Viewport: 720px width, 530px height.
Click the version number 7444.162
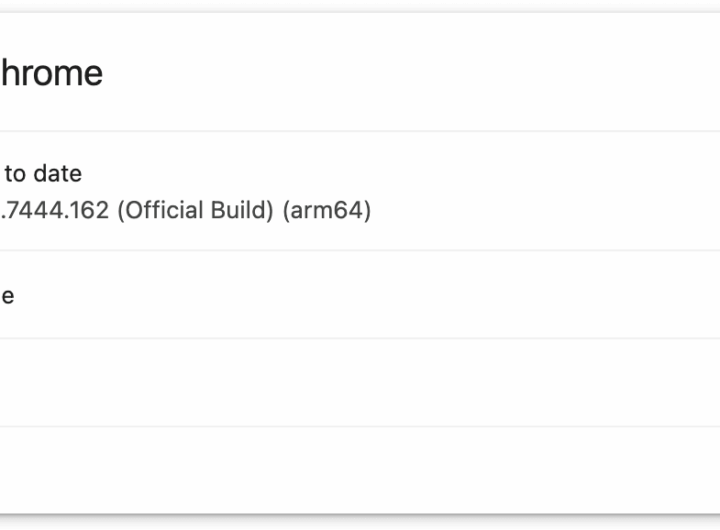click(55, 212)
